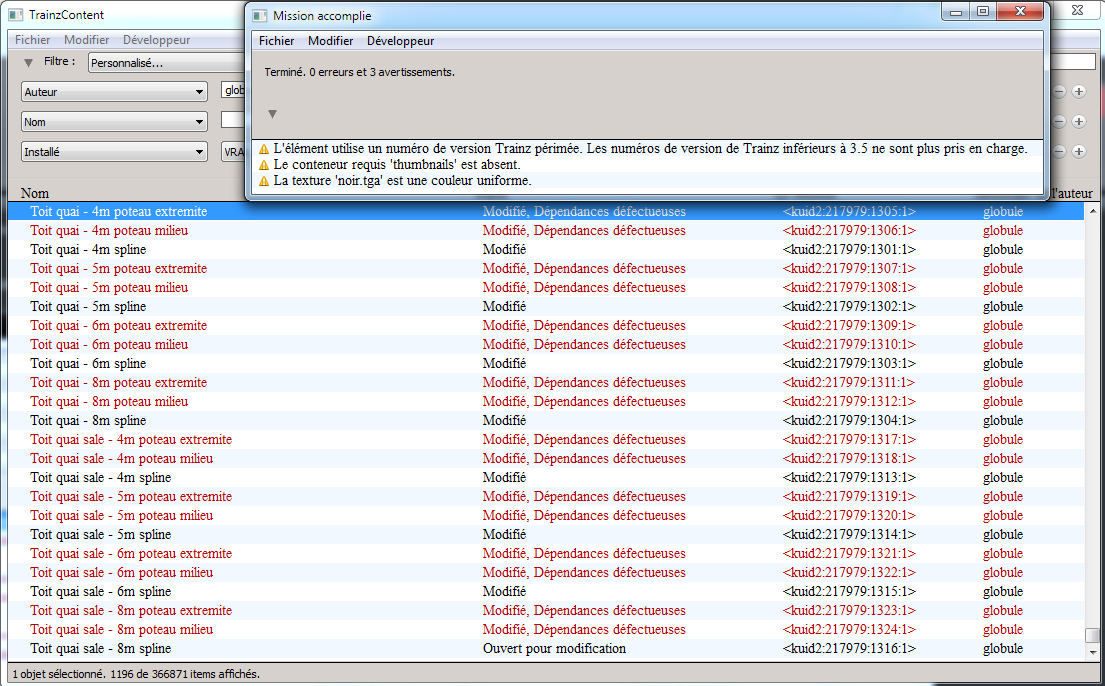The width and height of the screenshot is (1105, 686).
Task: Remove the Nom filter rule with its minus button
Action: (x=1058, y=122)
